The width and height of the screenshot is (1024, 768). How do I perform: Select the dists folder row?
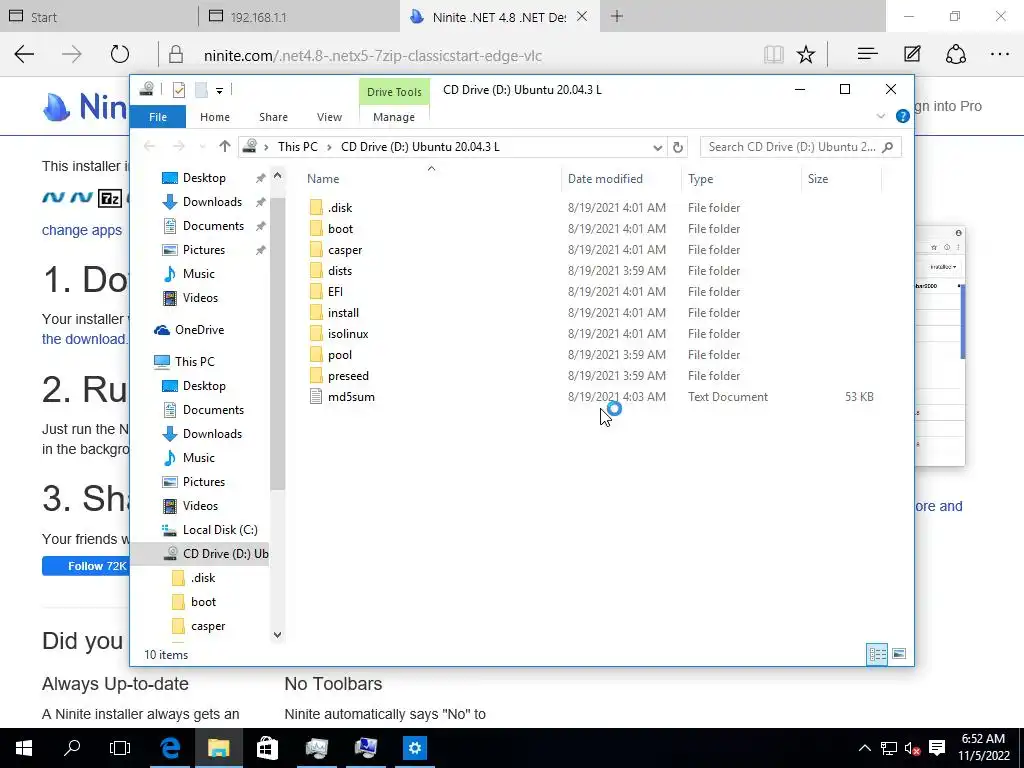[x=591, y=270]
